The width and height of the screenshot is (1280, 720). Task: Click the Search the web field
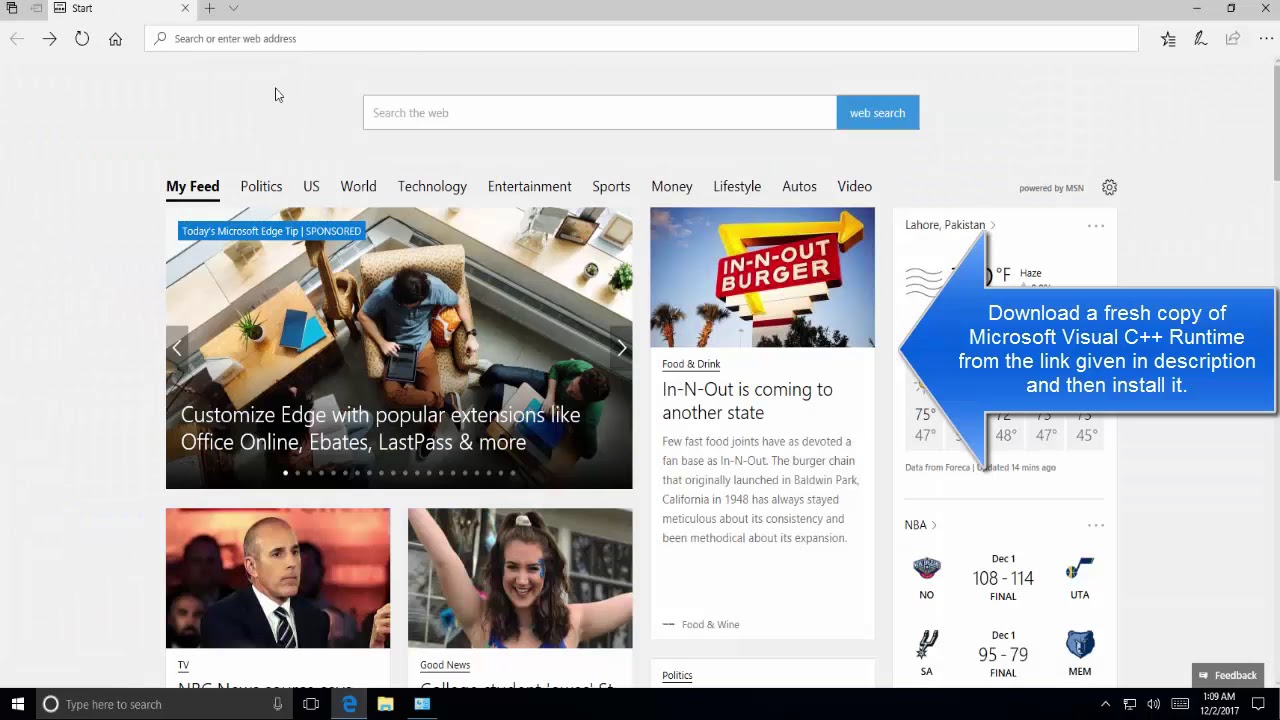click(600, 113)
